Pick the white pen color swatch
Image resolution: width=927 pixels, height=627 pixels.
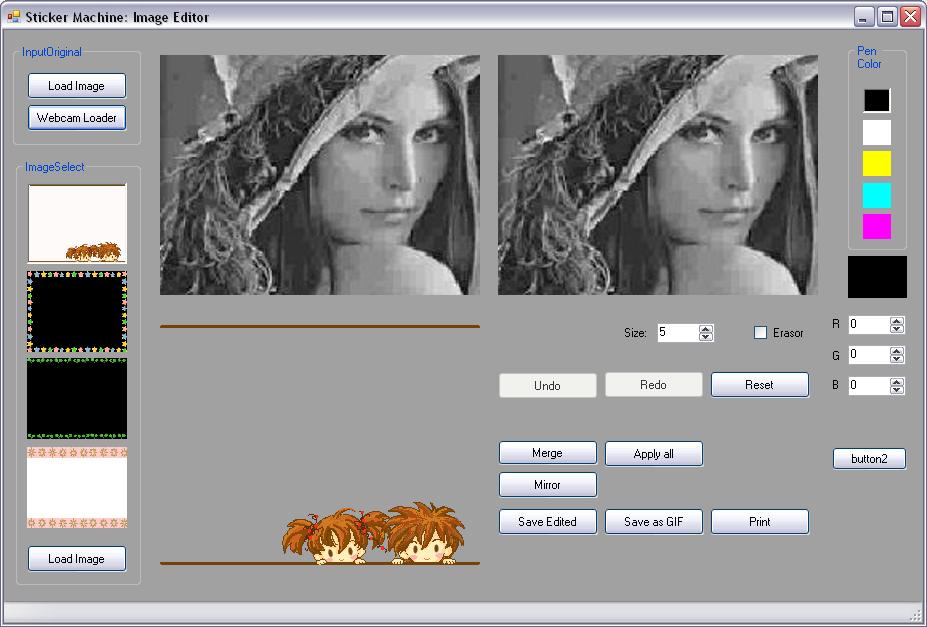click(x=876, y=132)
